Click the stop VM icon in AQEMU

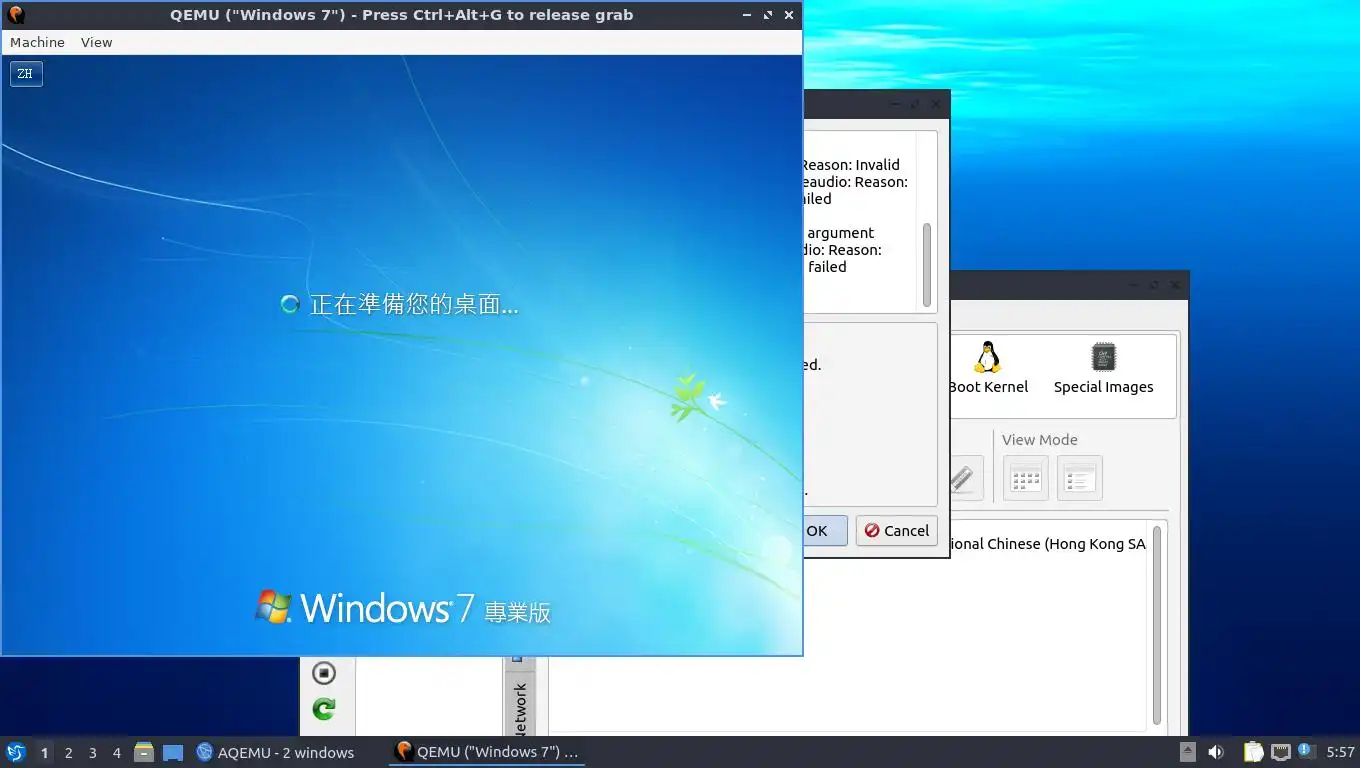[x=323, y=673]
